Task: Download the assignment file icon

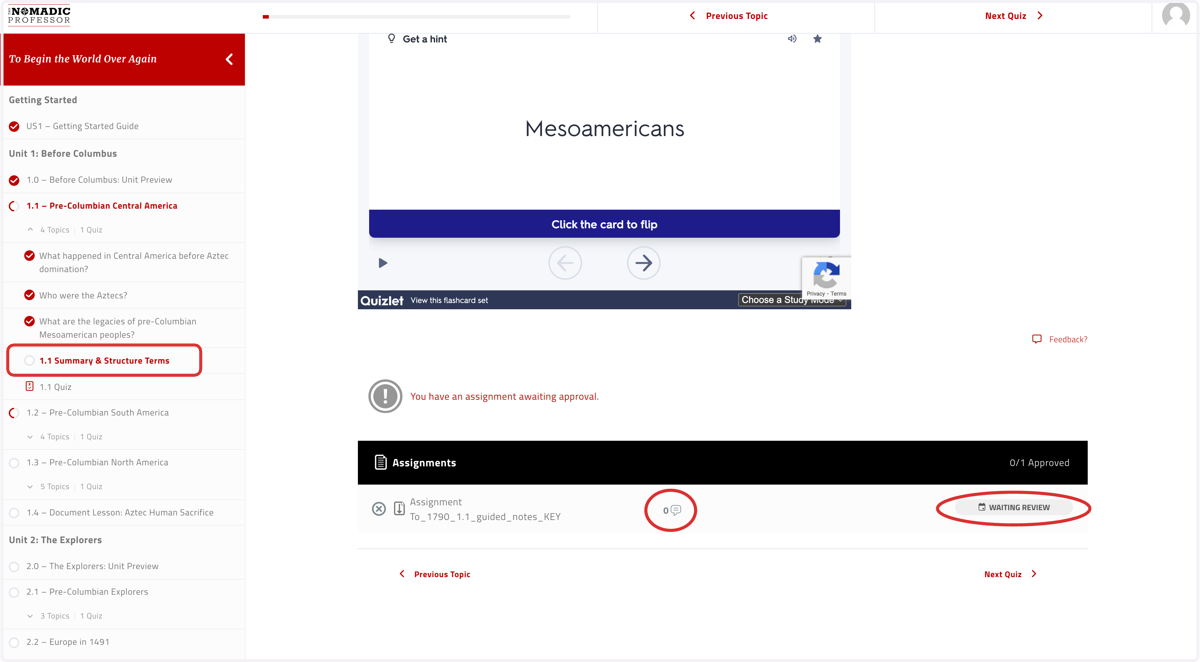Action: 399,509
